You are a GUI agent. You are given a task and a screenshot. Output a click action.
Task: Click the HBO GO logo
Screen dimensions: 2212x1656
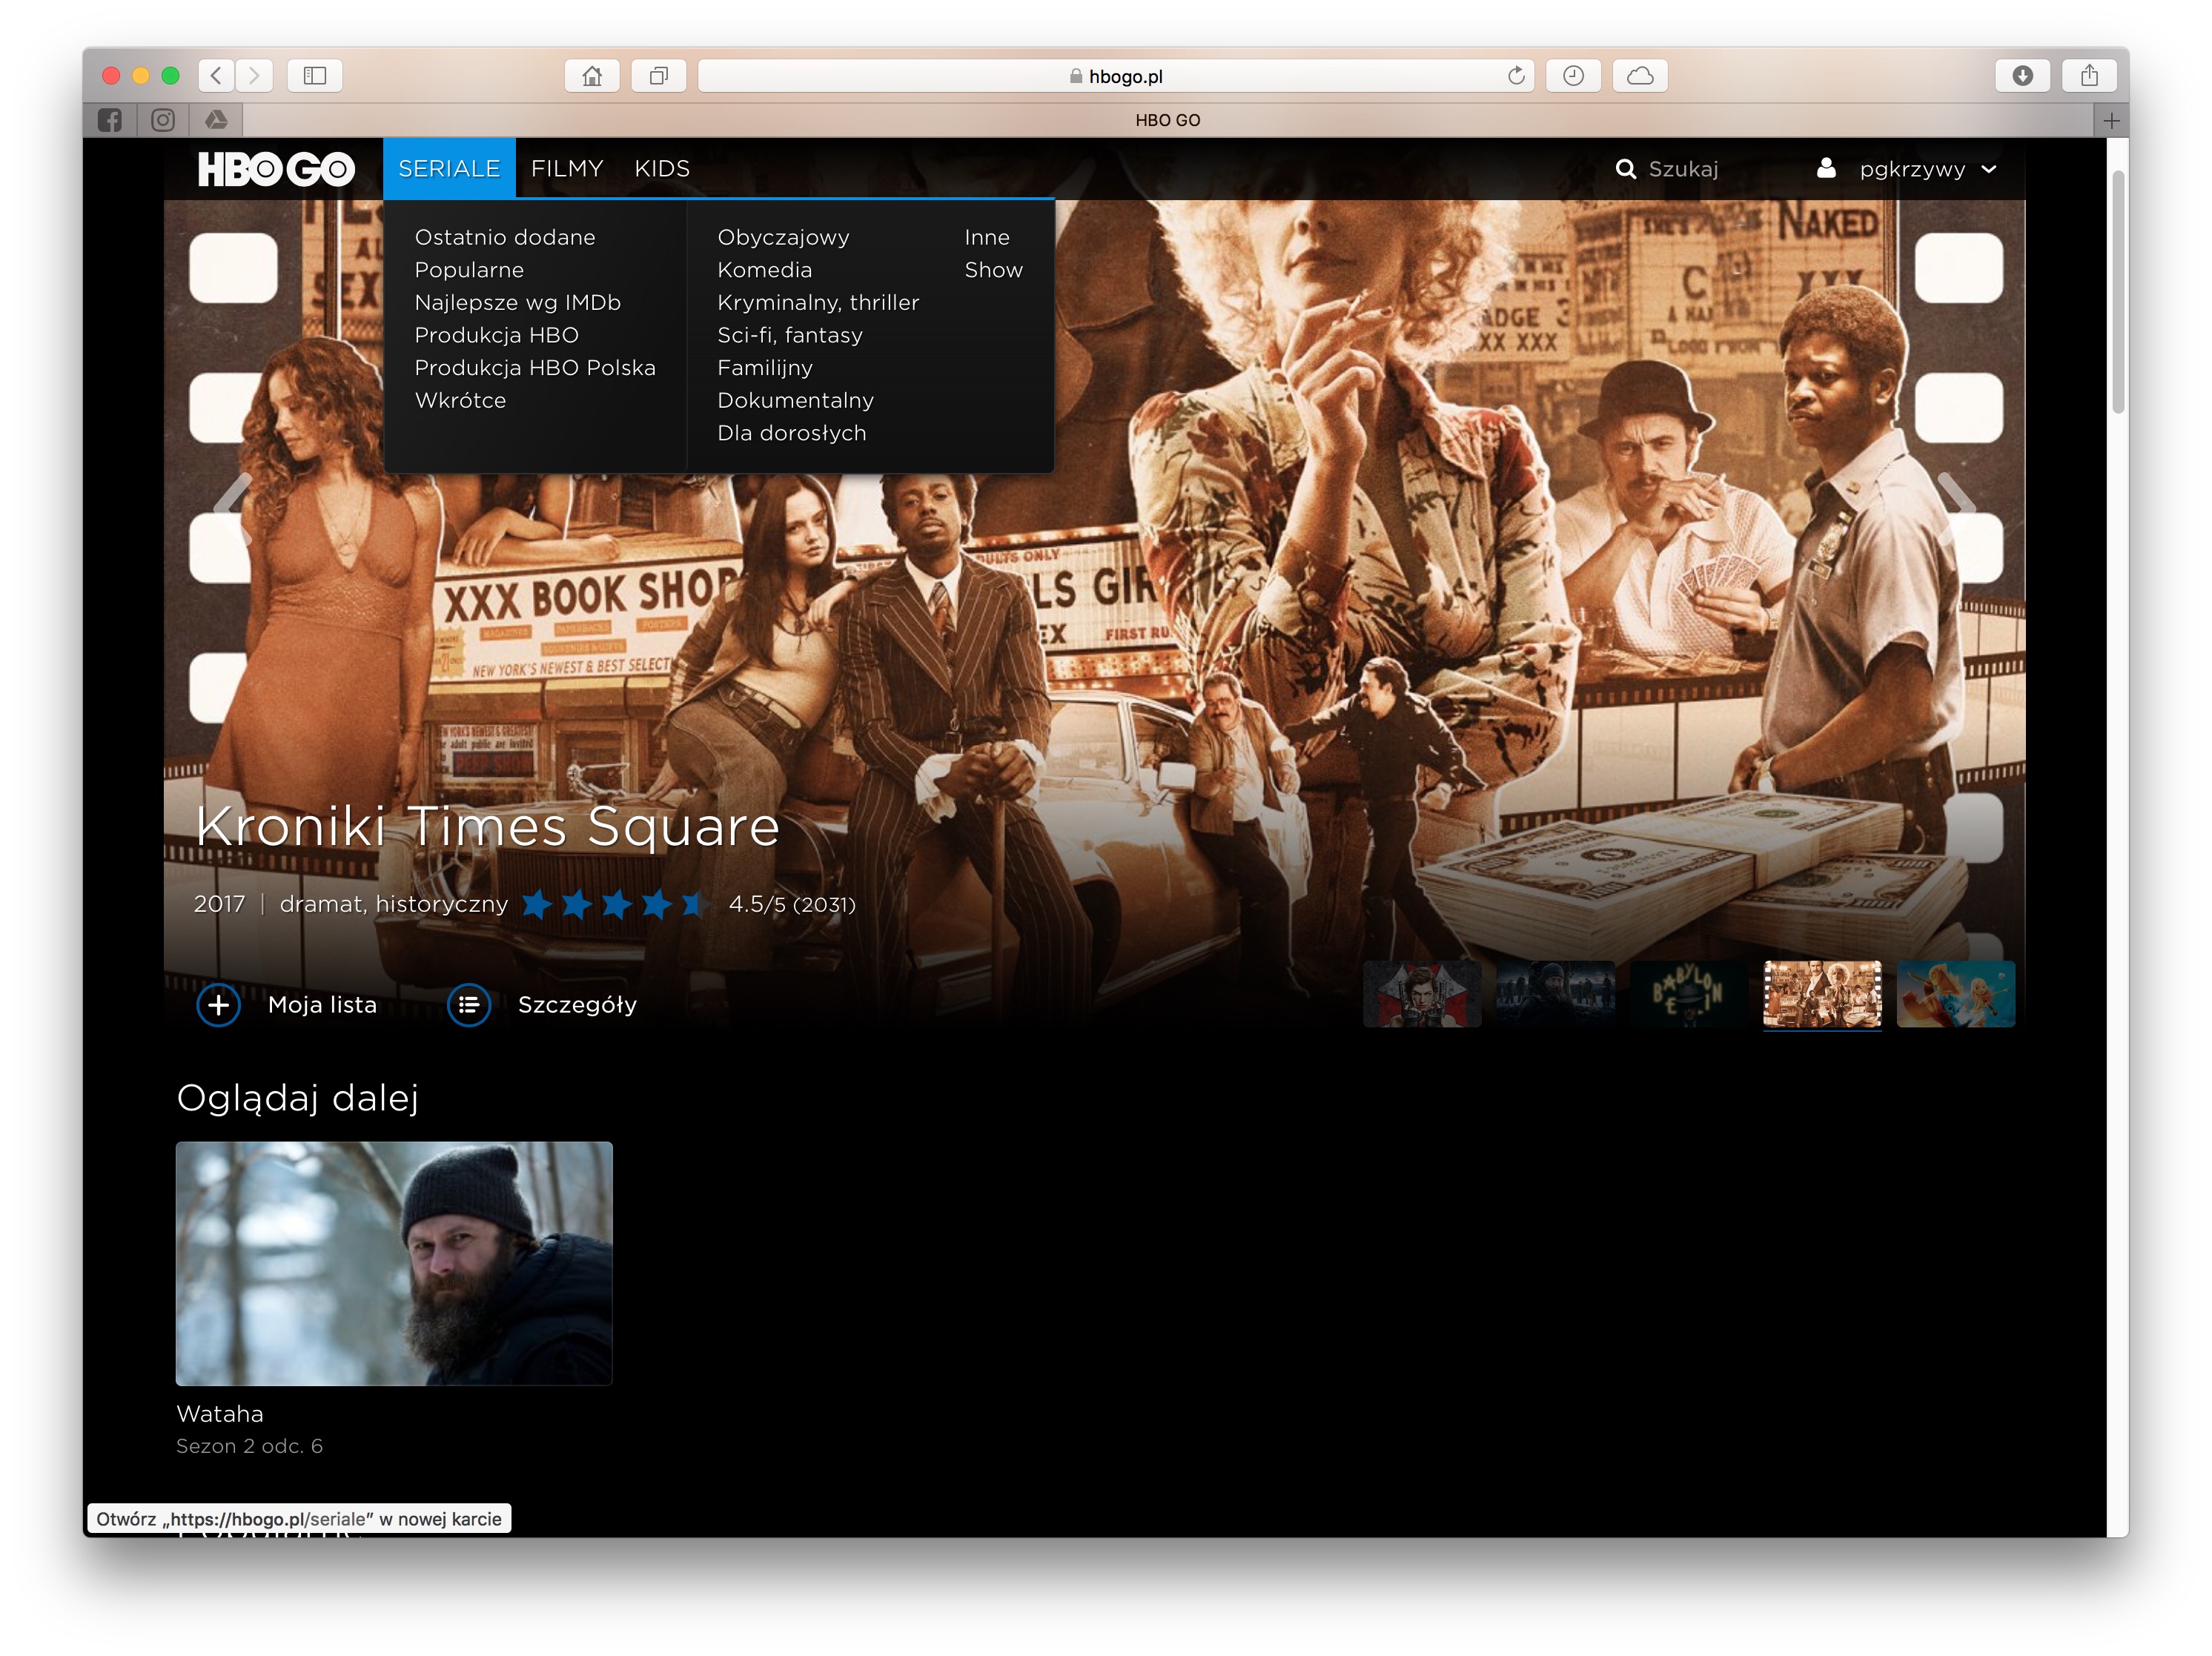[276, 169]
